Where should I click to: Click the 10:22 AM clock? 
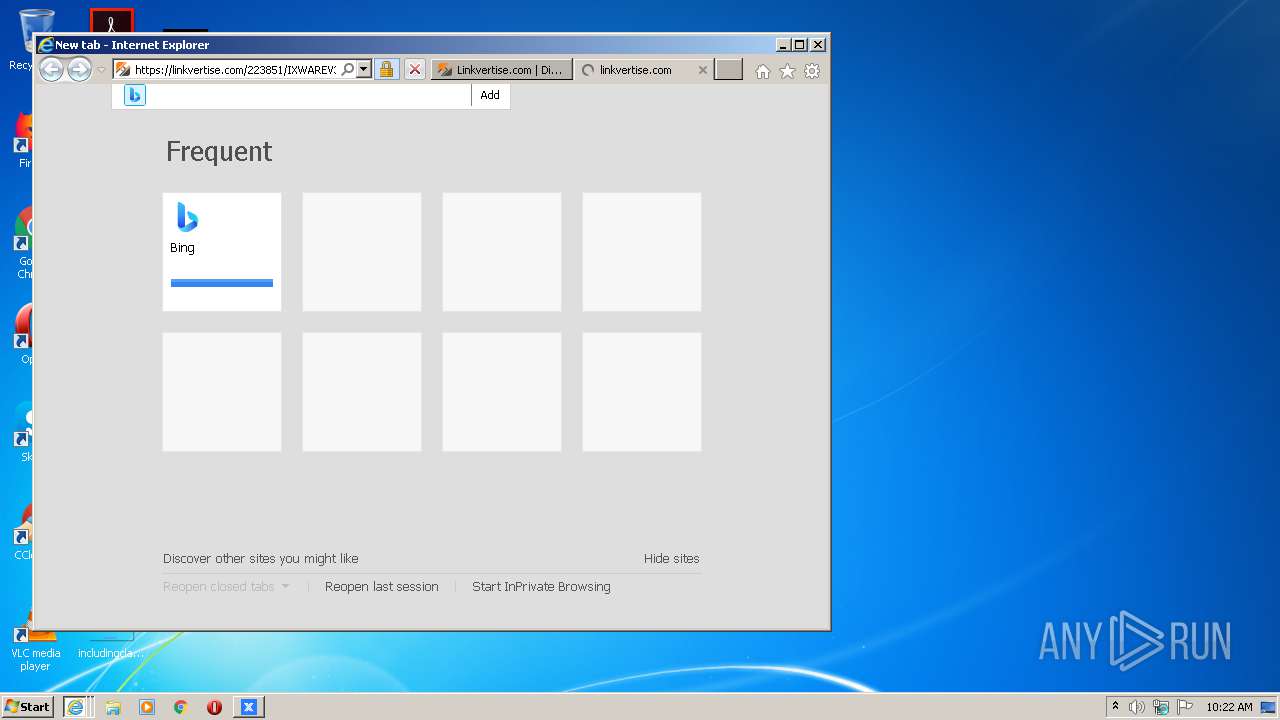click(1229, 707)
